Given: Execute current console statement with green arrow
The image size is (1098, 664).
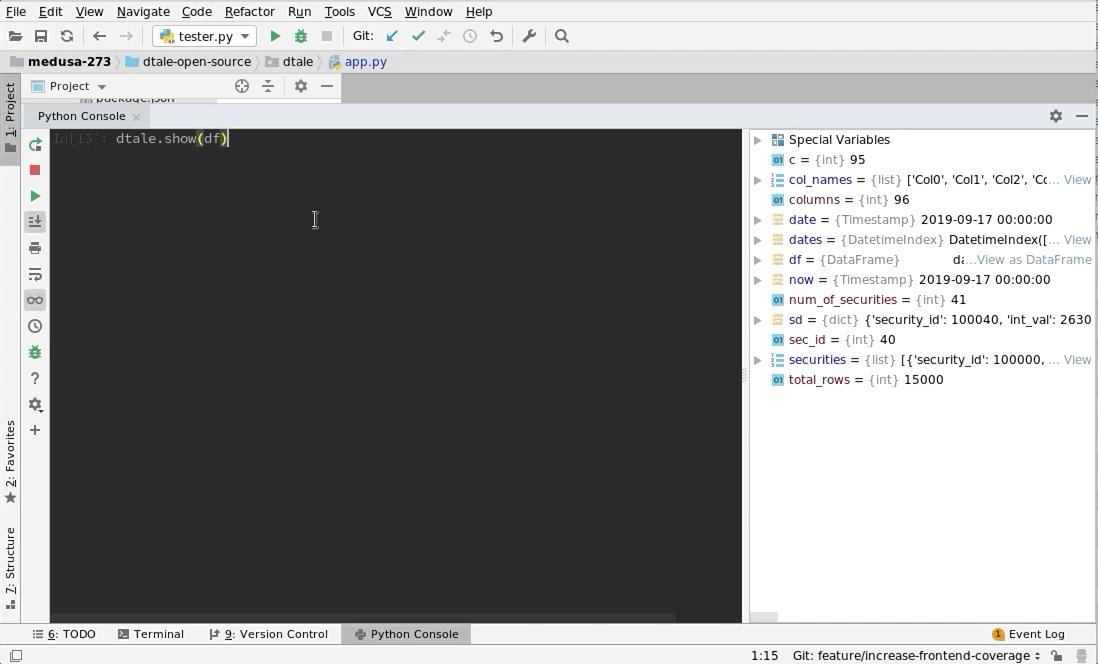Looking at the screenshot, I should 35,195.
